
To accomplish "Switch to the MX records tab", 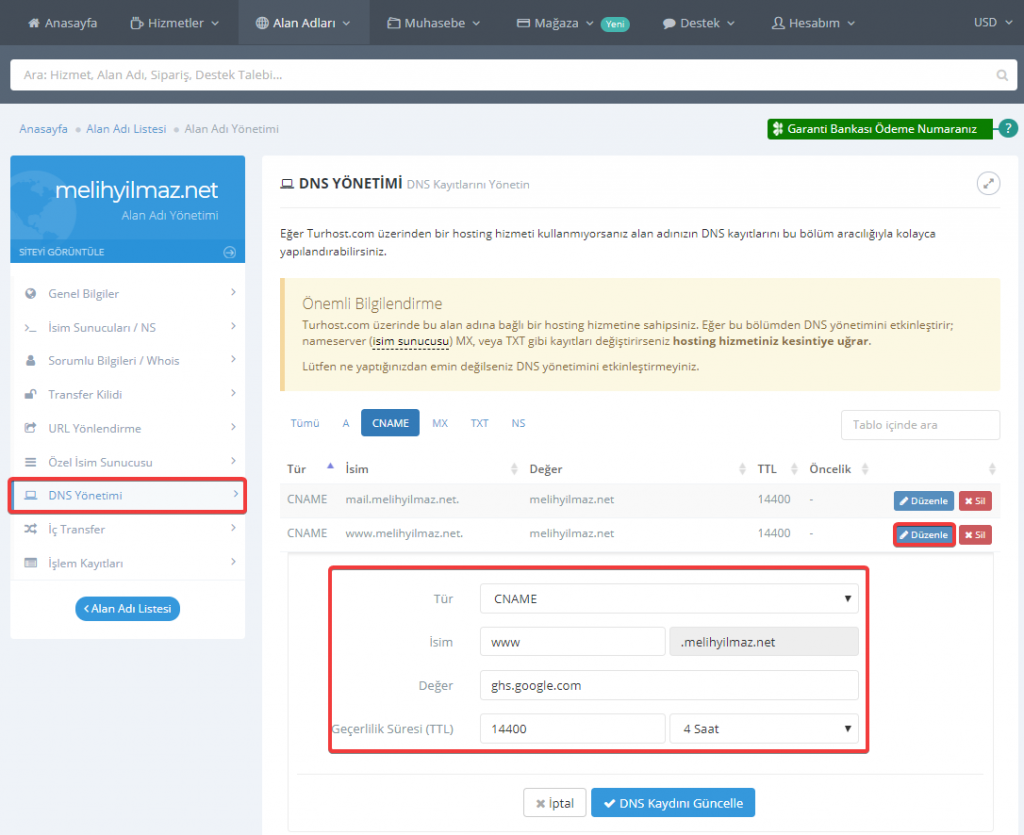I will (440, 423).
